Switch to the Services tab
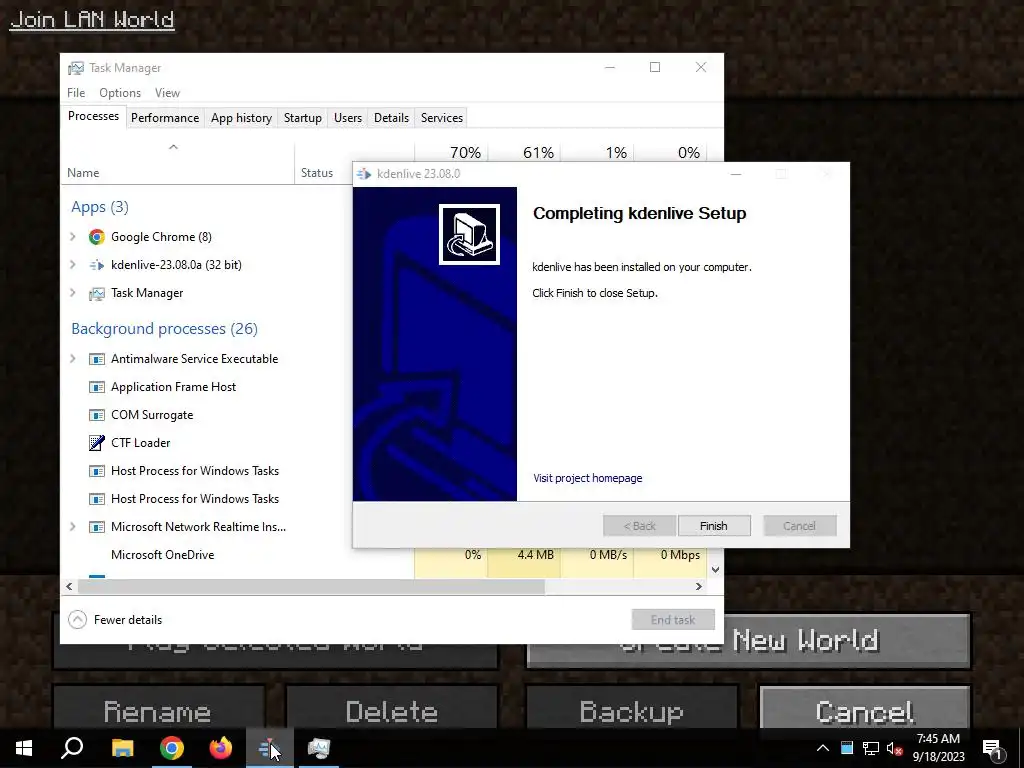 point(441,118)
